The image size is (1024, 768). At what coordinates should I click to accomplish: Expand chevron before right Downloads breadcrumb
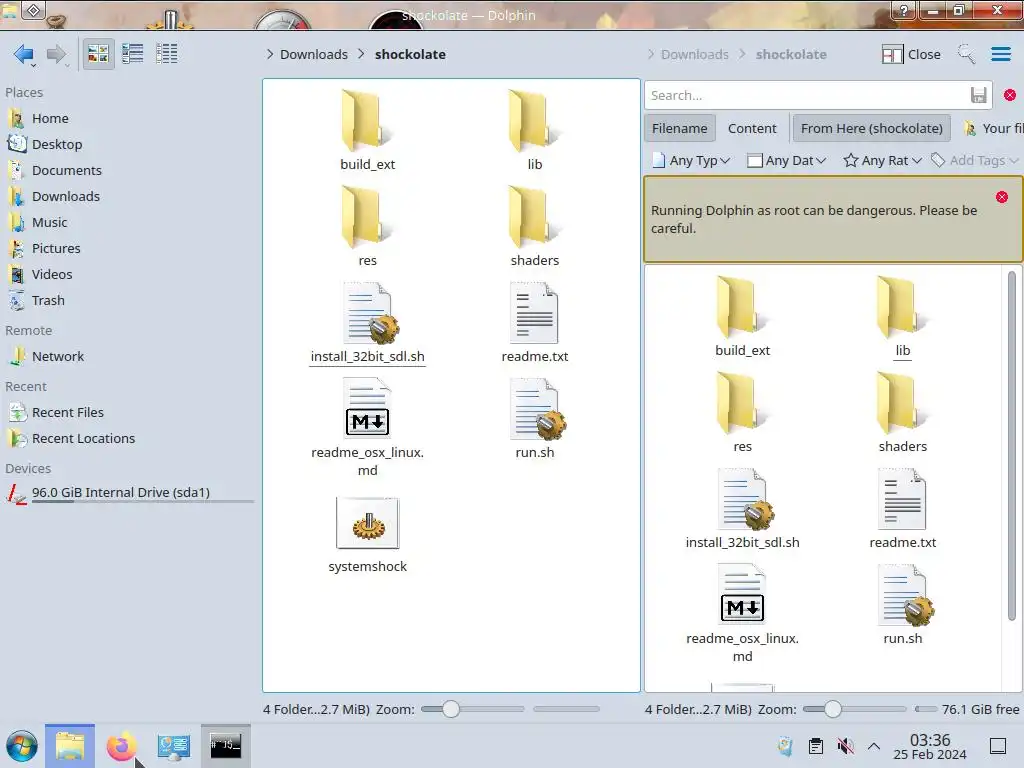650,54
